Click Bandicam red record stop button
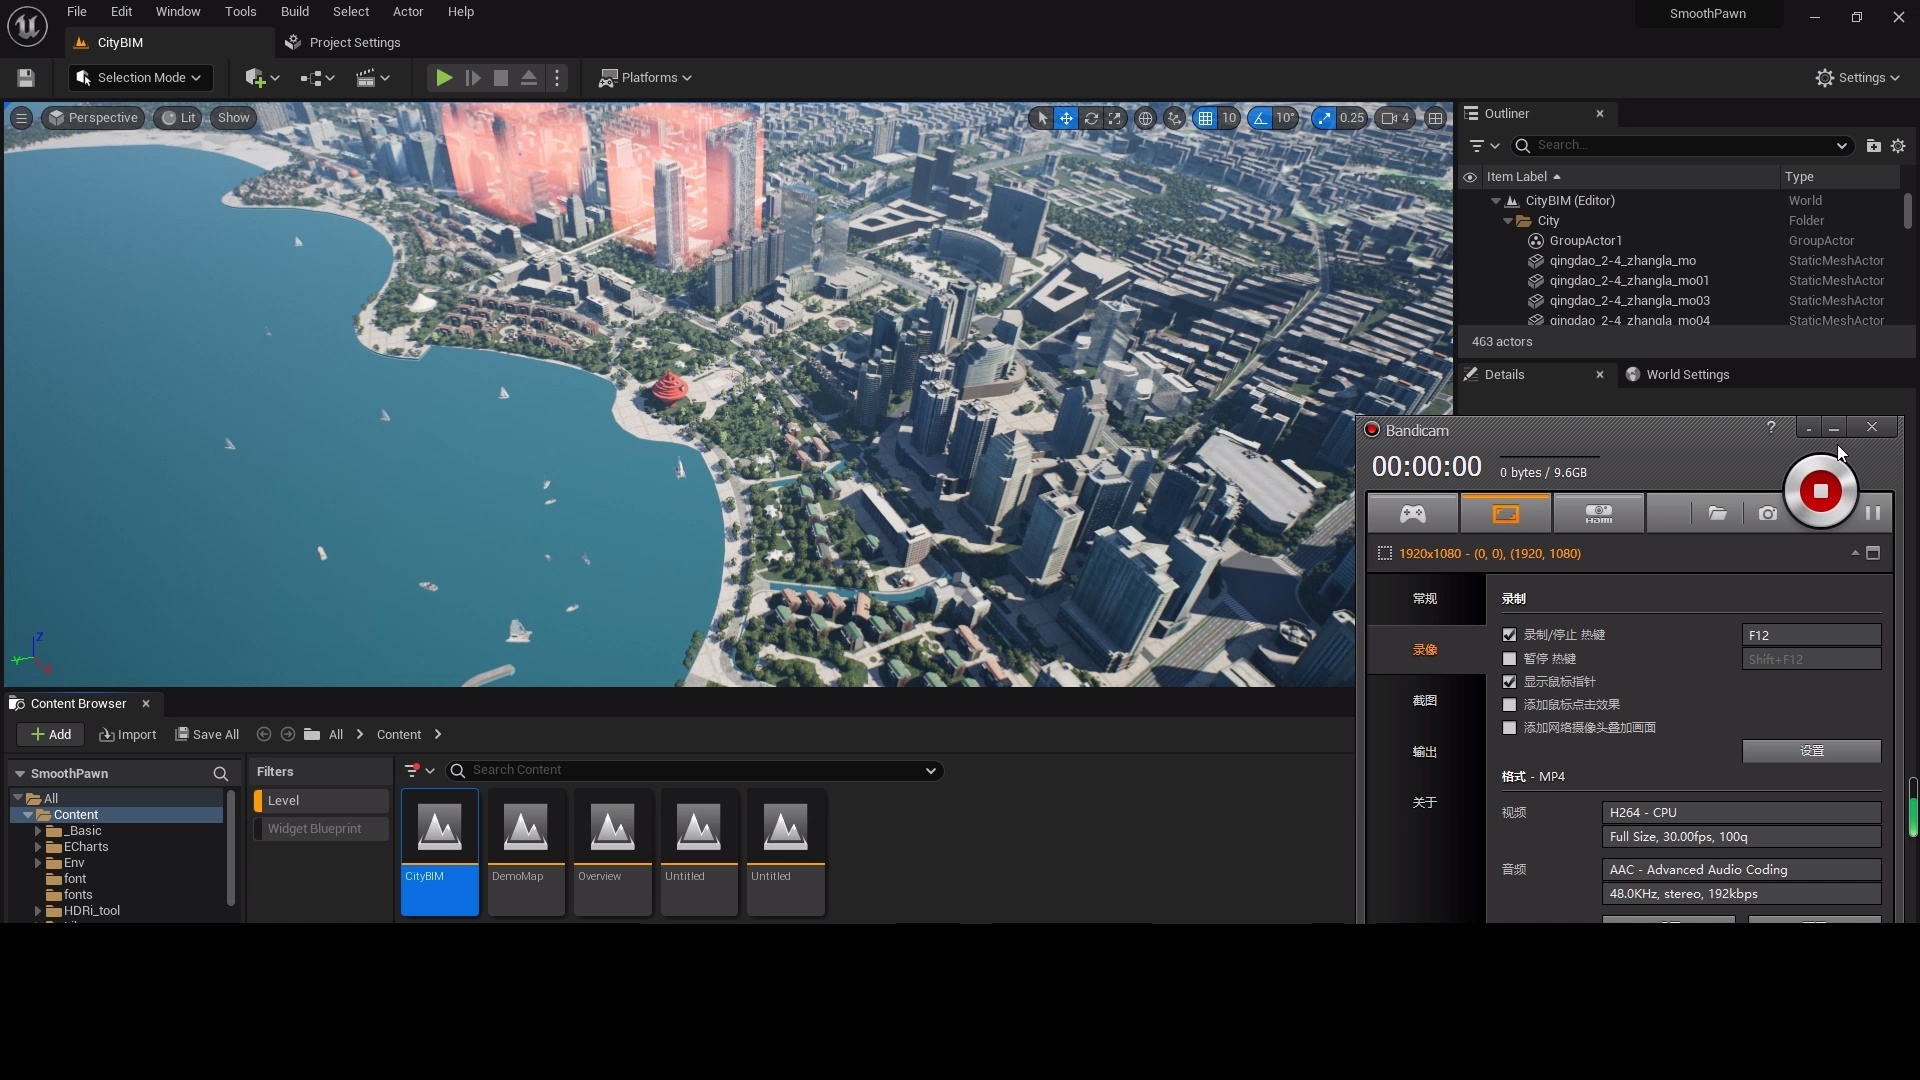Screen dimensions: 1920x1080 pyautogui.click(x=1820, y=491)
